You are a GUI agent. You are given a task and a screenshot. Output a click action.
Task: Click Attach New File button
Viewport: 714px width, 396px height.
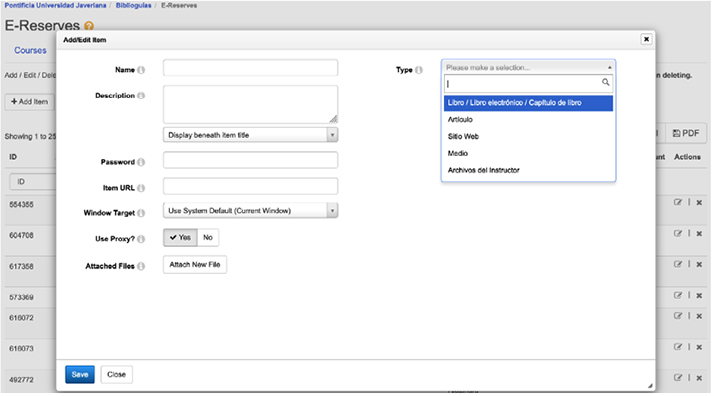[195, 264]
